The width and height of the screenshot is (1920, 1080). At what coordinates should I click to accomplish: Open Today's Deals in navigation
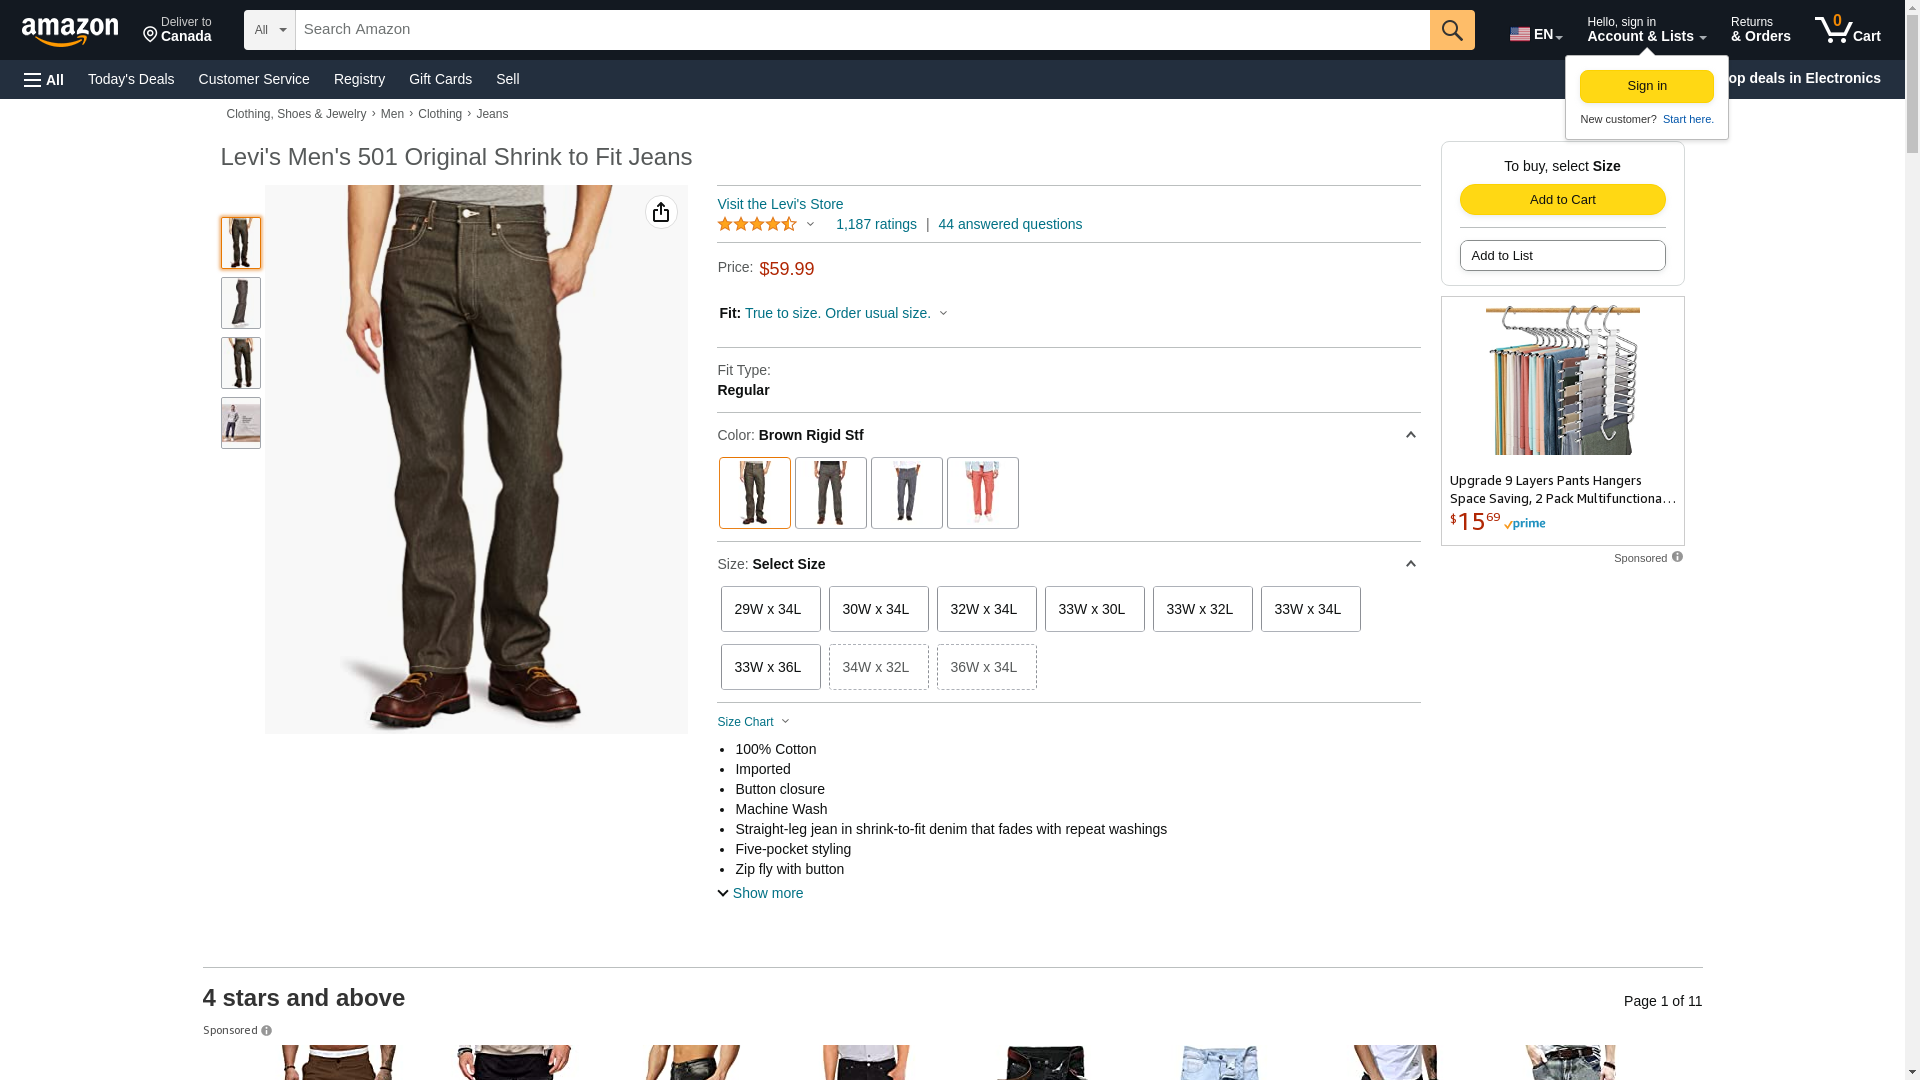131,79
